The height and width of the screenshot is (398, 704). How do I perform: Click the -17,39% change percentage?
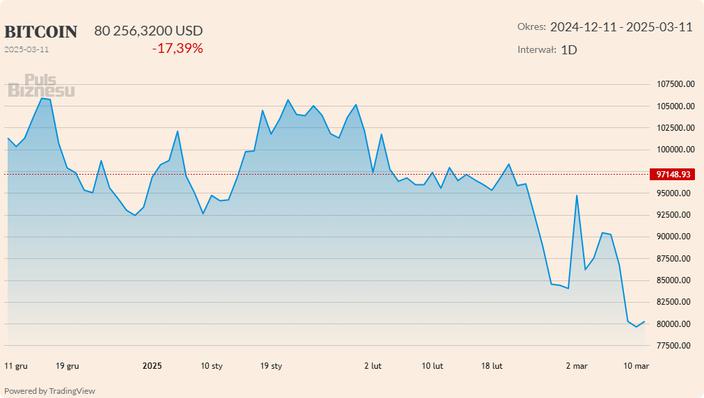click(x=178, y=48)
